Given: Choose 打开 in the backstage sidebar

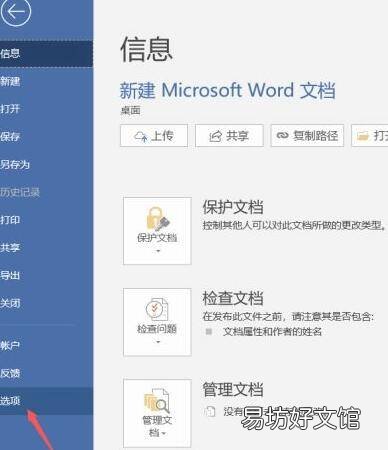Looking at the screenshot, I should pos(46,109).
